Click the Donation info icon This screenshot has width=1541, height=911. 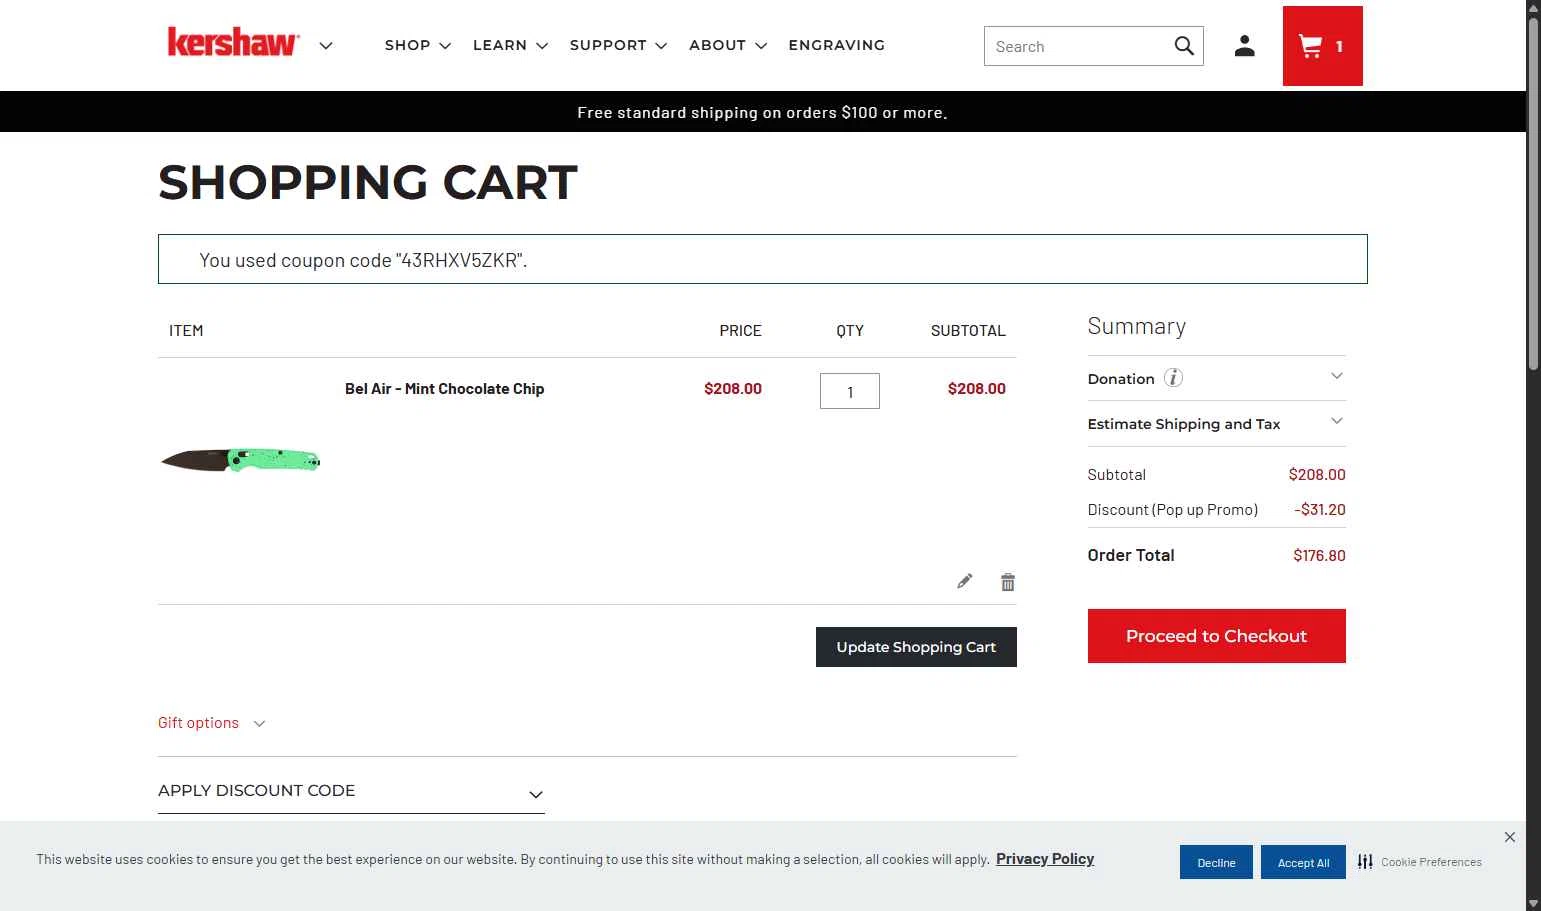click(x=1174, y=378)
